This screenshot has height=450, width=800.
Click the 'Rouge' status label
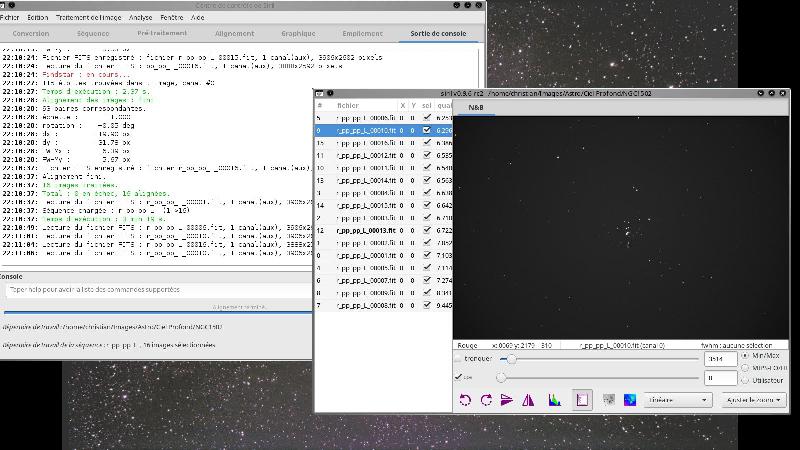(467, 345)
